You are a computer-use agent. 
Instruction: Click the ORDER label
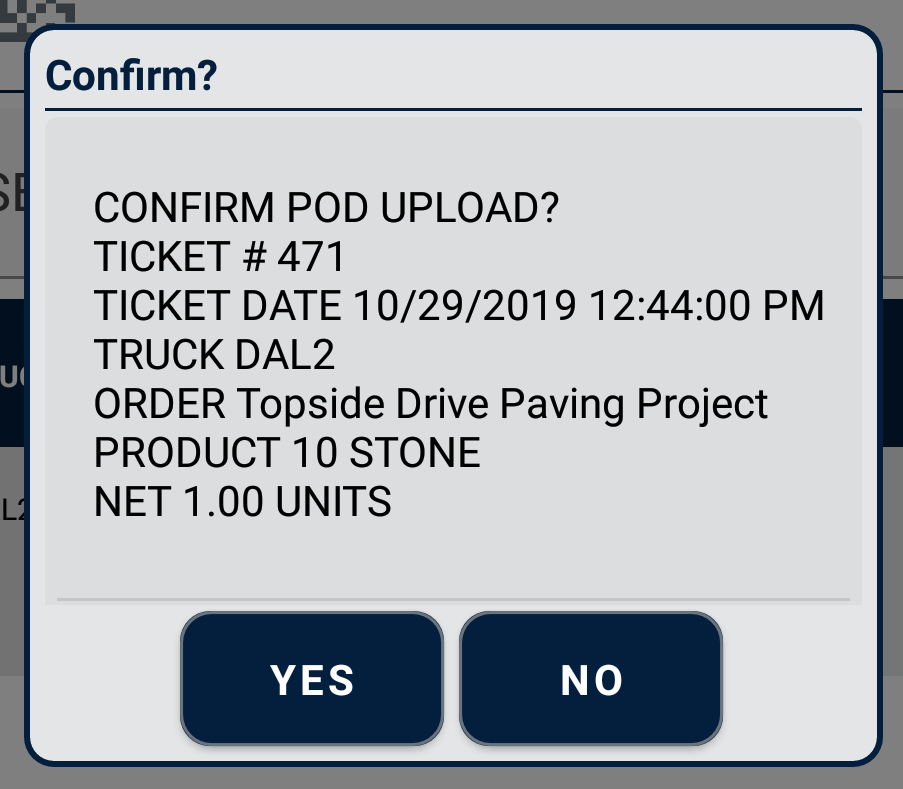tap(159, 404)
